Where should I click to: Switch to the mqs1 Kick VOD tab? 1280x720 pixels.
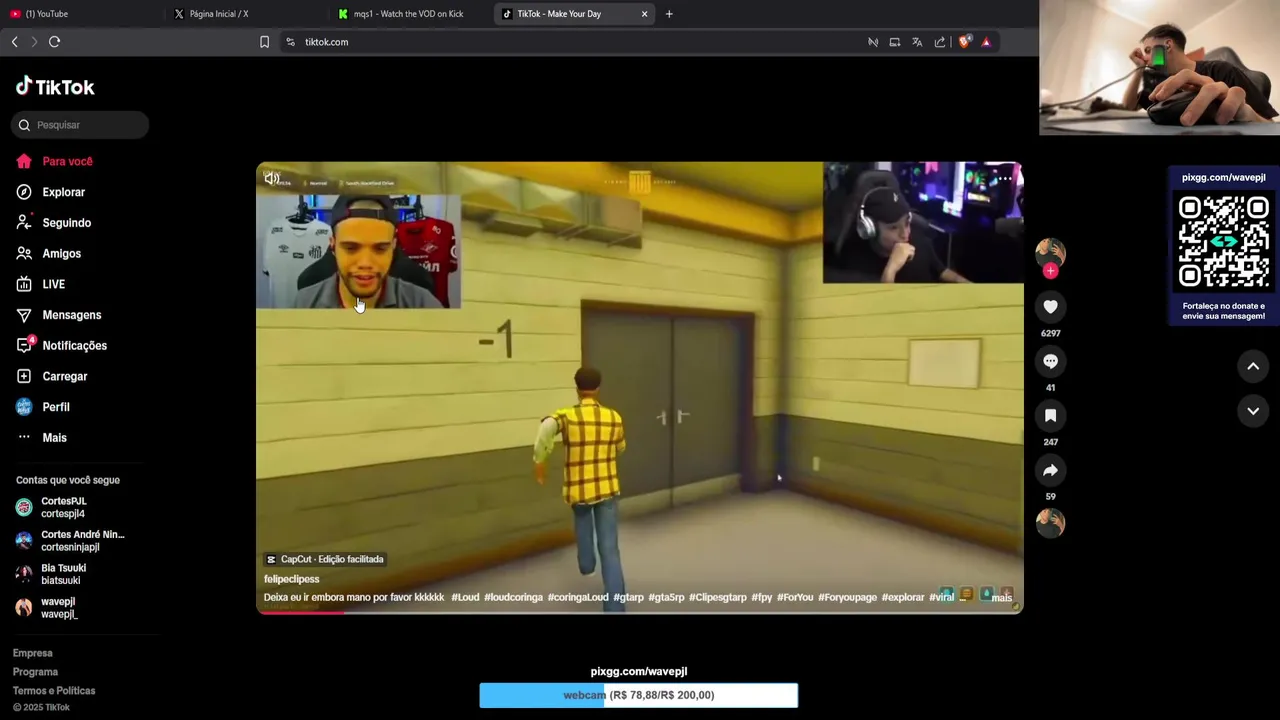pyautogui.click(x=410, y=14)
